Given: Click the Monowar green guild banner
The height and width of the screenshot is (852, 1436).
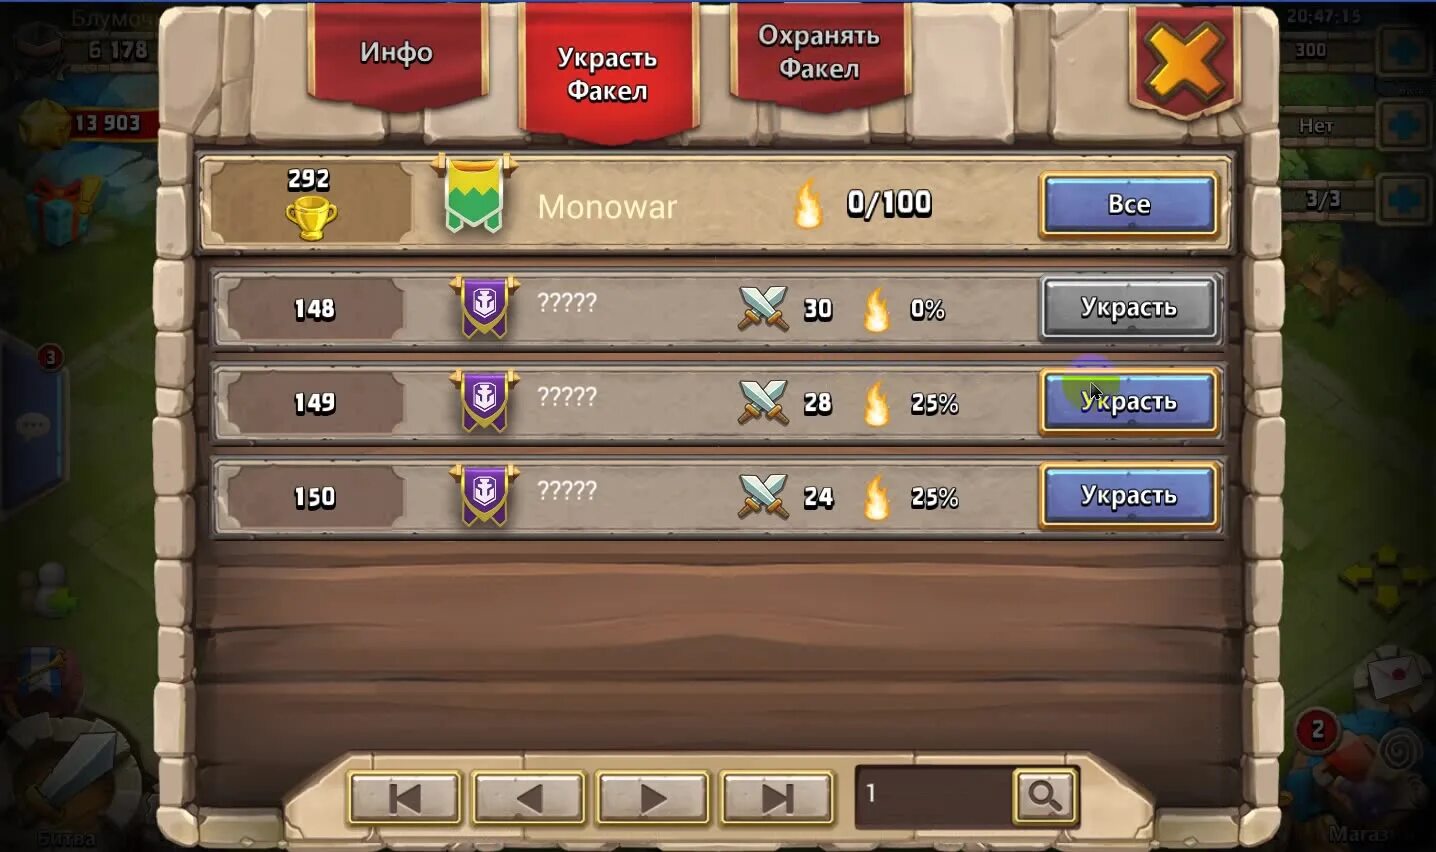Looking at the screenshot, I should coord(474,194).
